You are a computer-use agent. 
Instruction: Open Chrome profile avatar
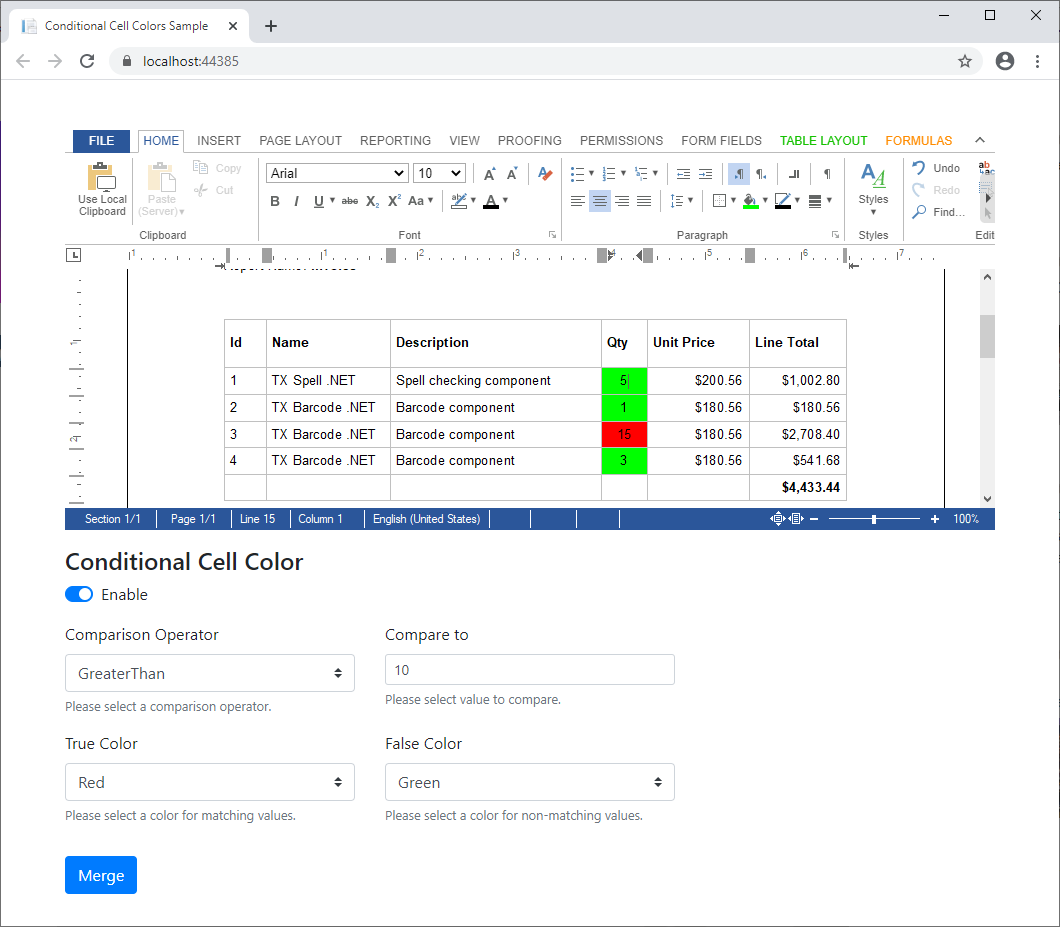pyautogui.click(x=1005, y=61)
